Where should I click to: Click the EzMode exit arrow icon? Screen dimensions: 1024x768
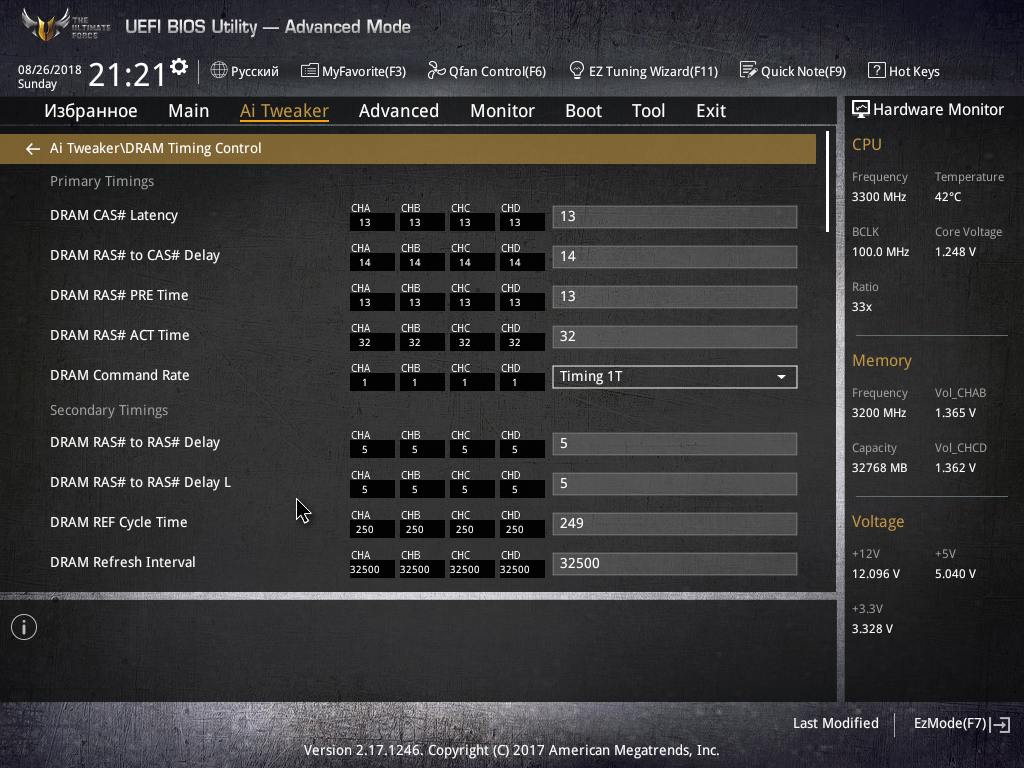[1000, 724]
